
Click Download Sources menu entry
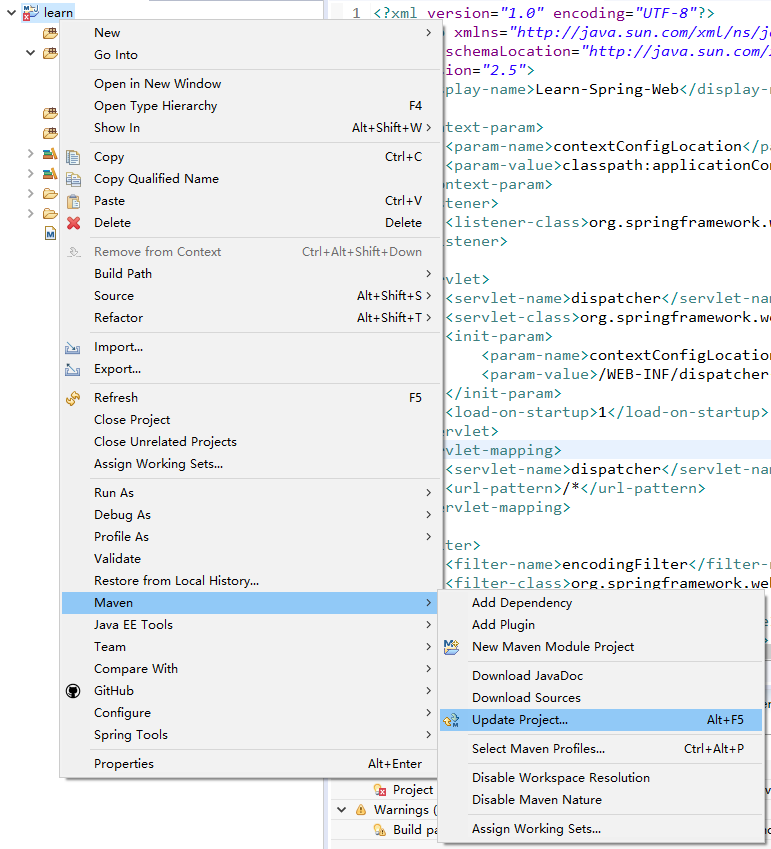pos(526,698)
